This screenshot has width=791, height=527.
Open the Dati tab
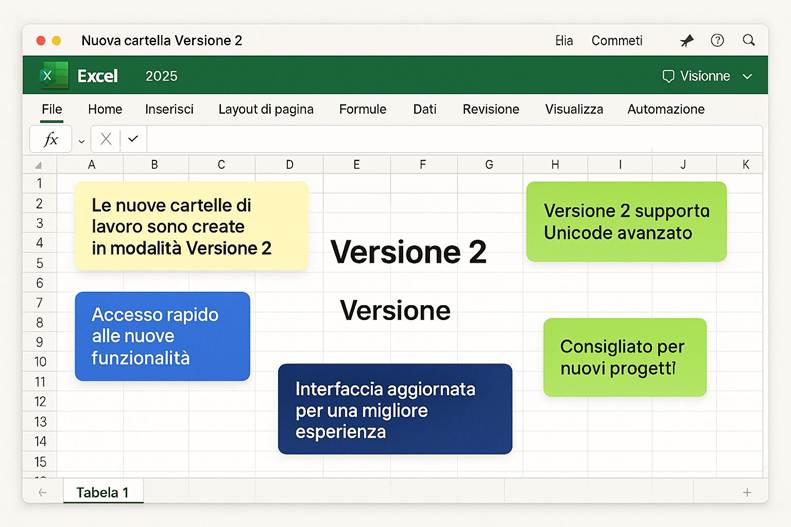click(x=425, y=109)
